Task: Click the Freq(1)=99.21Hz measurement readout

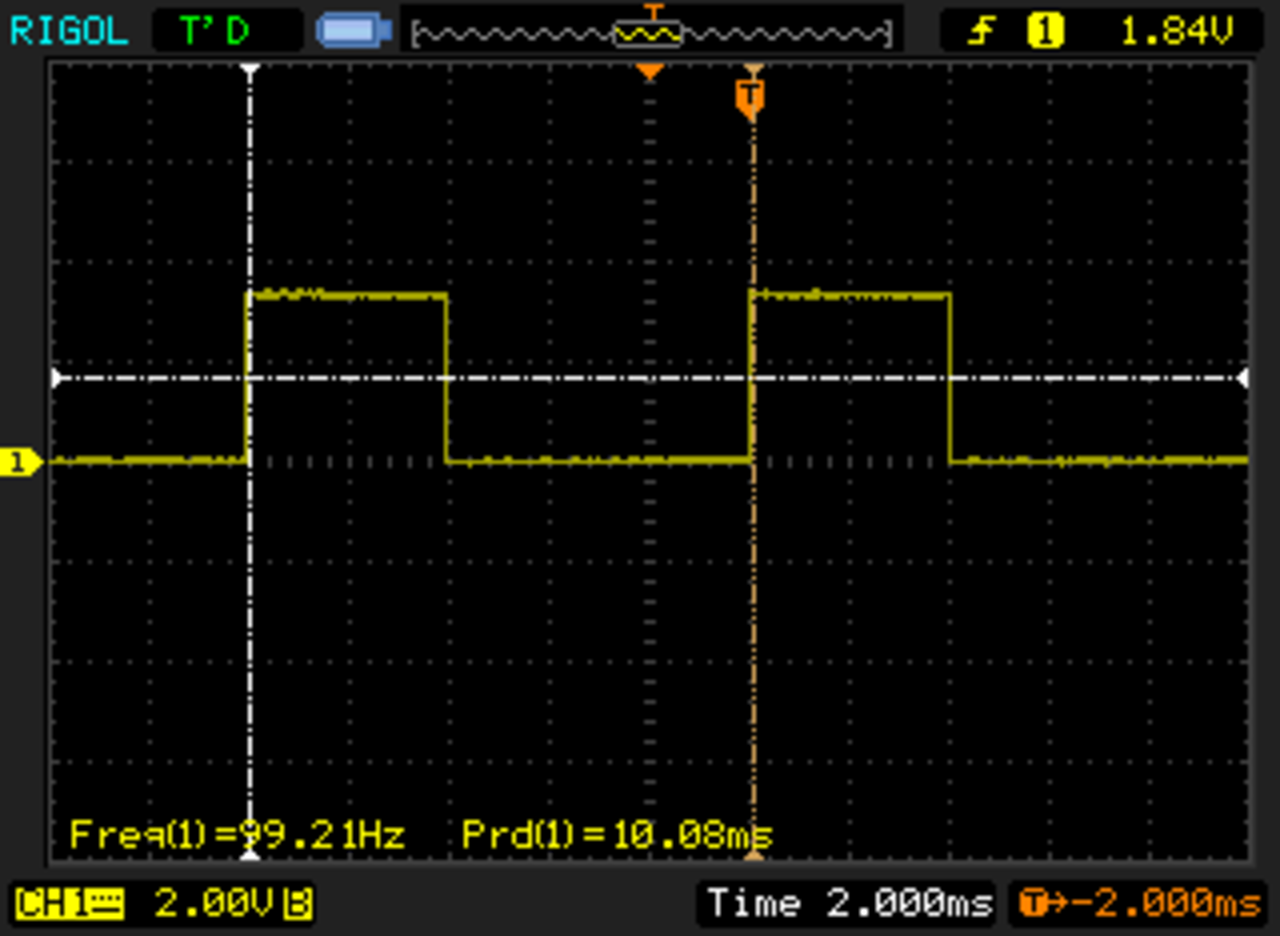Action: (x=237, y=834)
